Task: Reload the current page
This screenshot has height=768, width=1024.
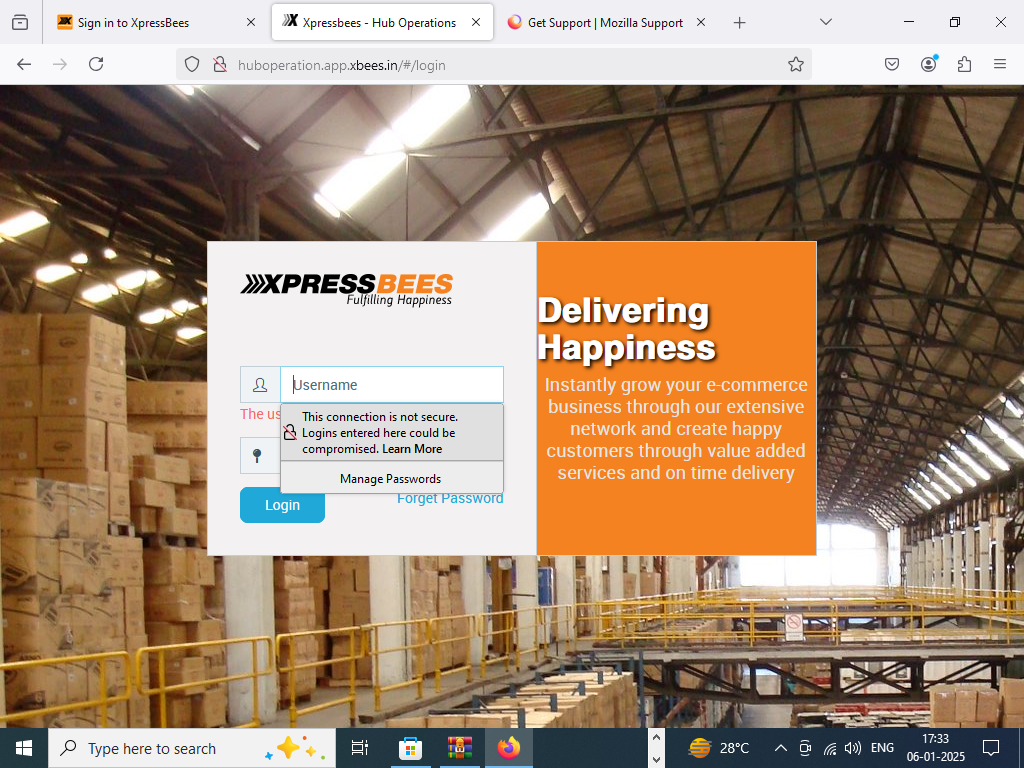Action: click(96, 64)
